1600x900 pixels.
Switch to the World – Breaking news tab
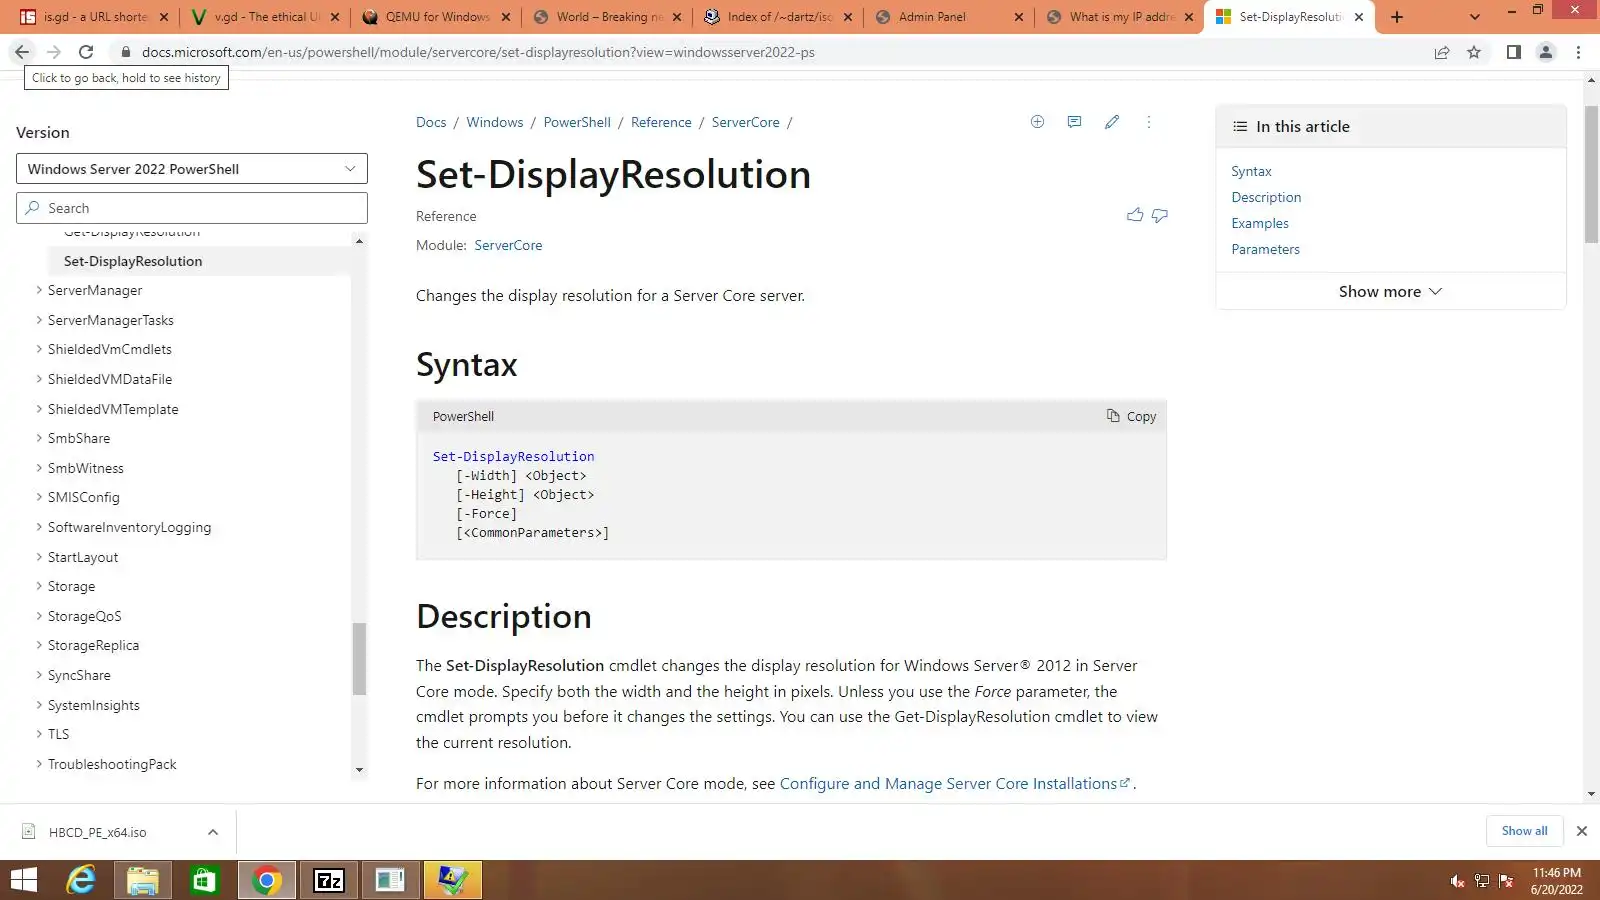pyautogui.click(x=609, y=17)
